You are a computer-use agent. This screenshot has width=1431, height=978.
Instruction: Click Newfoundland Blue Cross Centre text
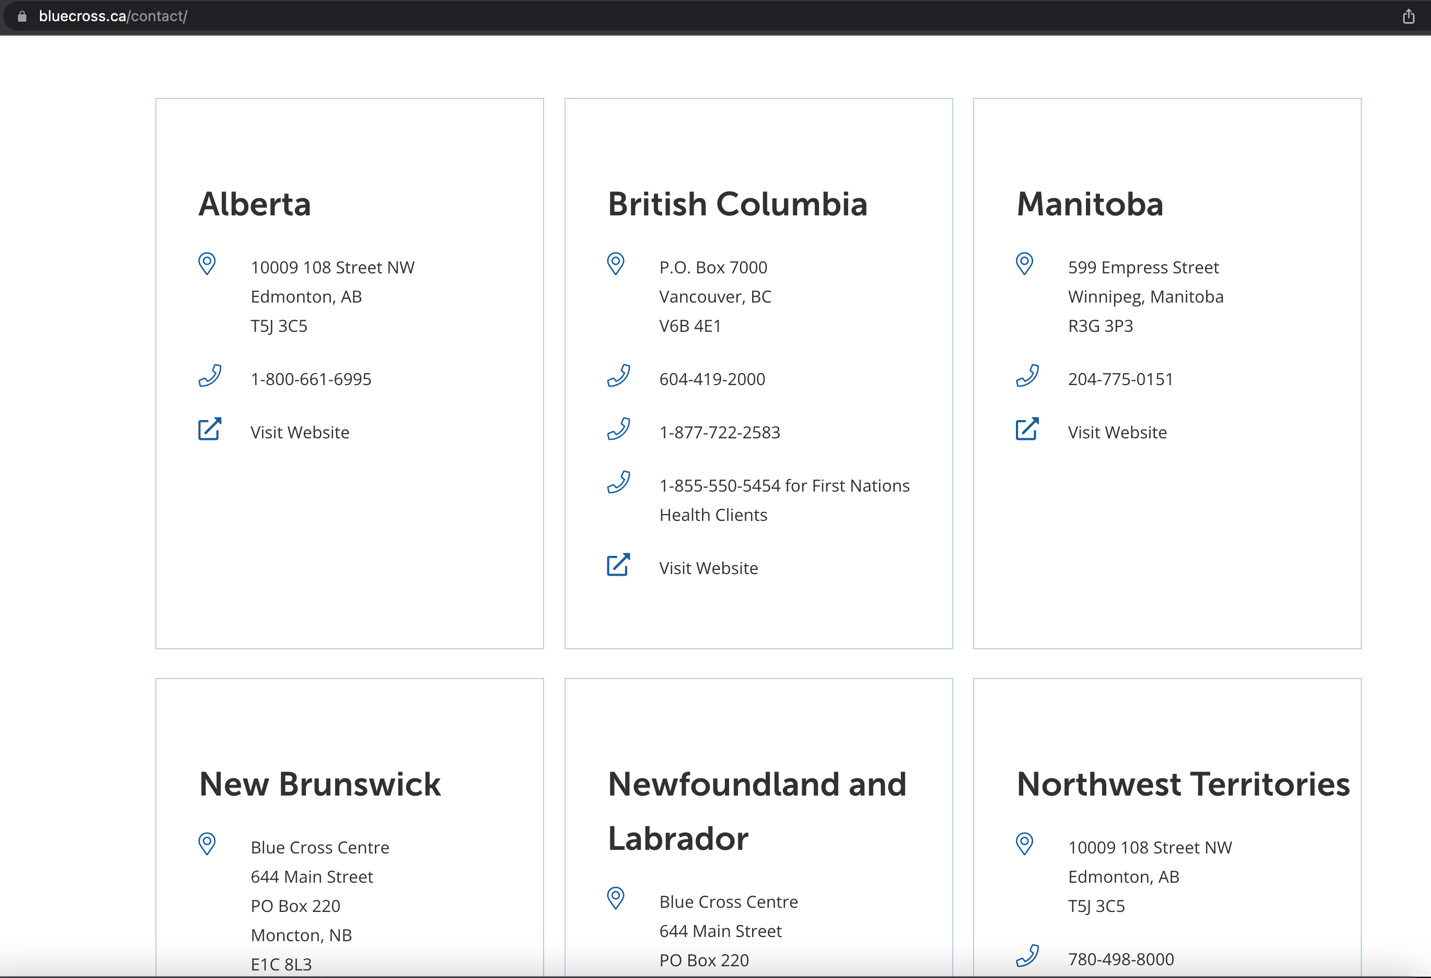(728, 902)
